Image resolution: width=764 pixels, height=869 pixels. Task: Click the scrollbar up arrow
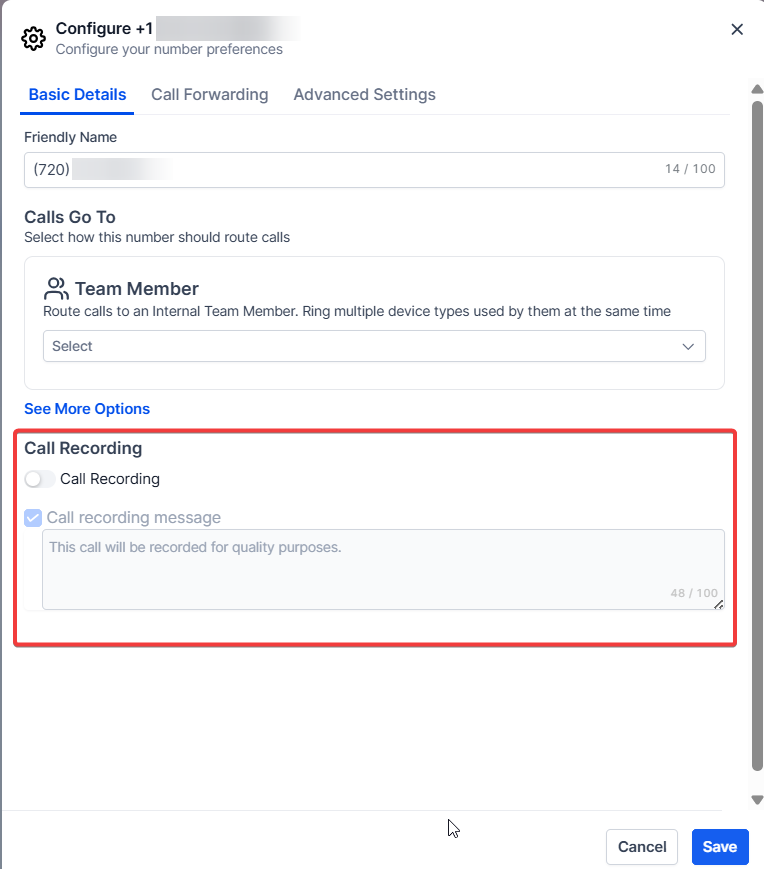(x=757, y=90)
